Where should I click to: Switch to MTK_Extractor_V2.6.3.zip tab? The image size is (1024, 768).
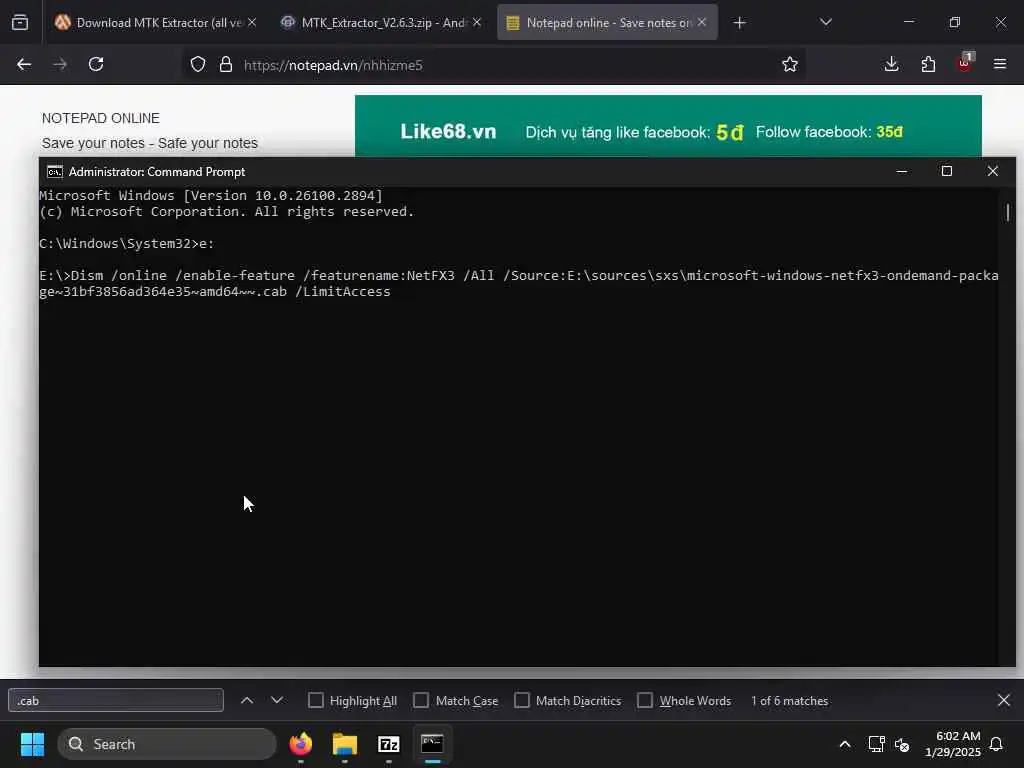pos(381,23)
